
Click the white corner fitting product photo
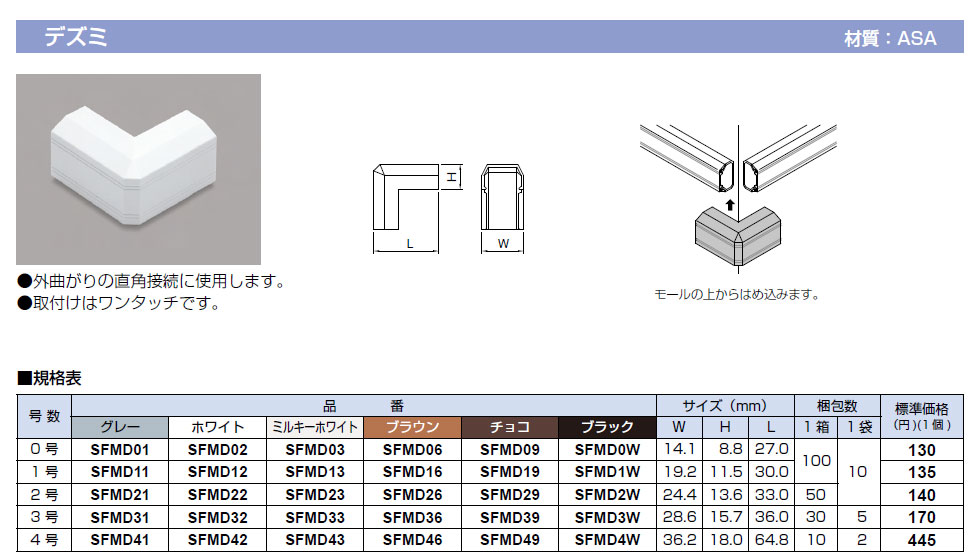[x=138, y=169]
